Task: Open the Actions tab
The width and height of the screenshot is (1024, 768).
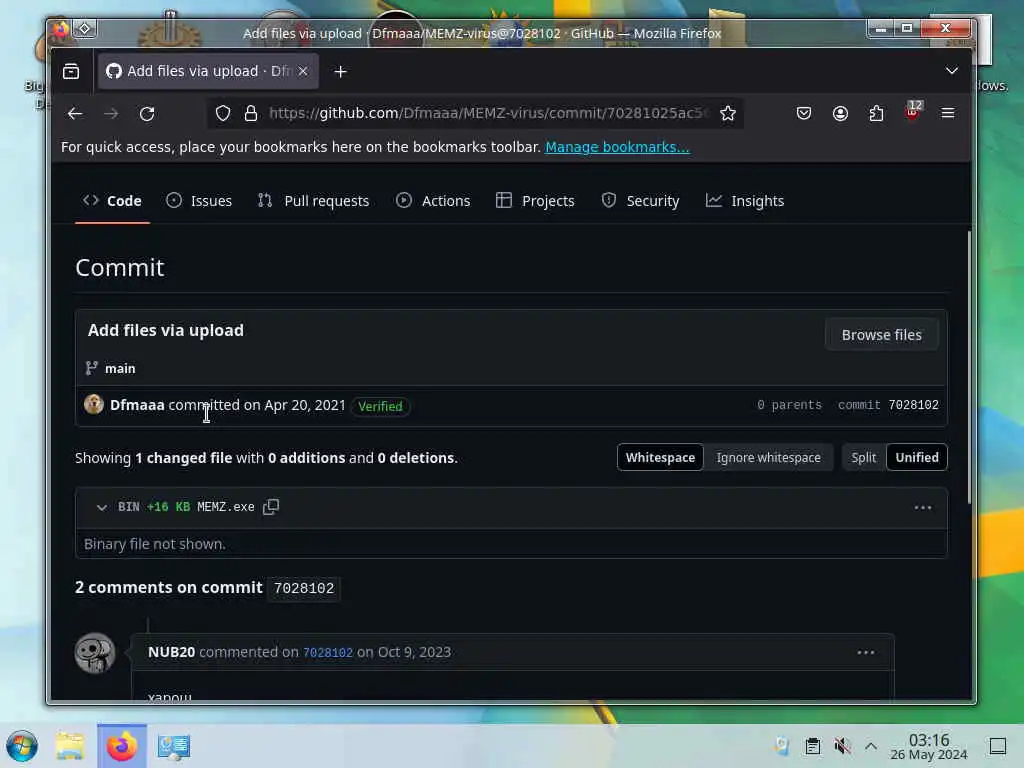Action: click(x=433, y=200)
